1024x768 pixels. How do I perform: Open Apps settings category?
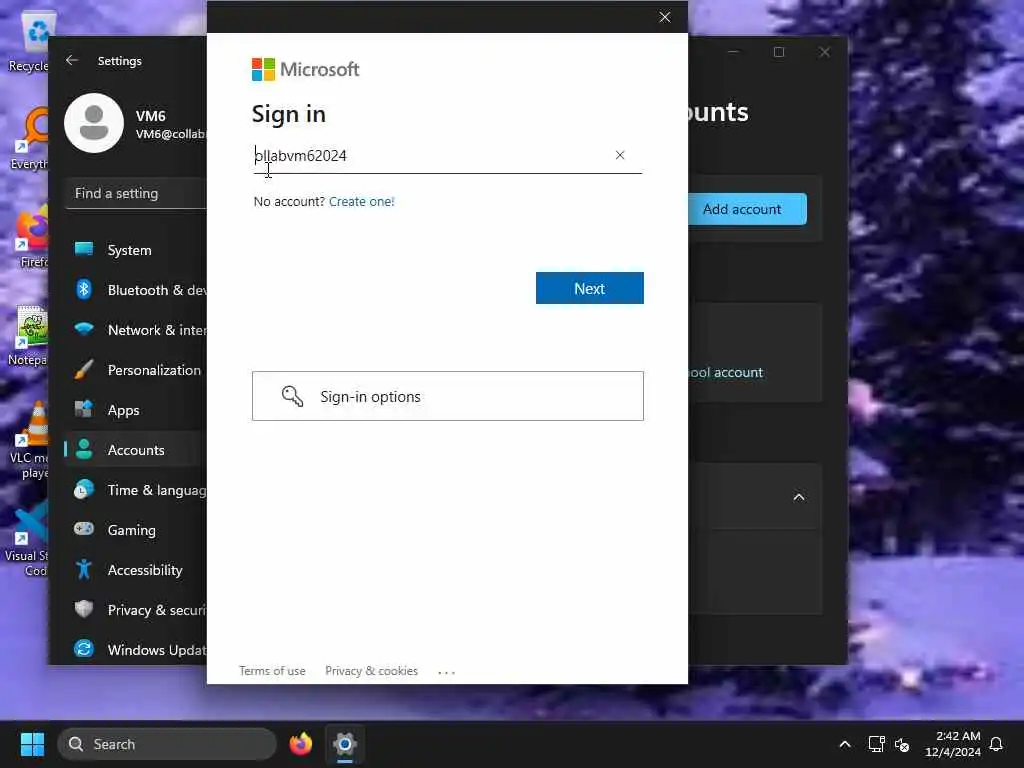click(136, 409)
